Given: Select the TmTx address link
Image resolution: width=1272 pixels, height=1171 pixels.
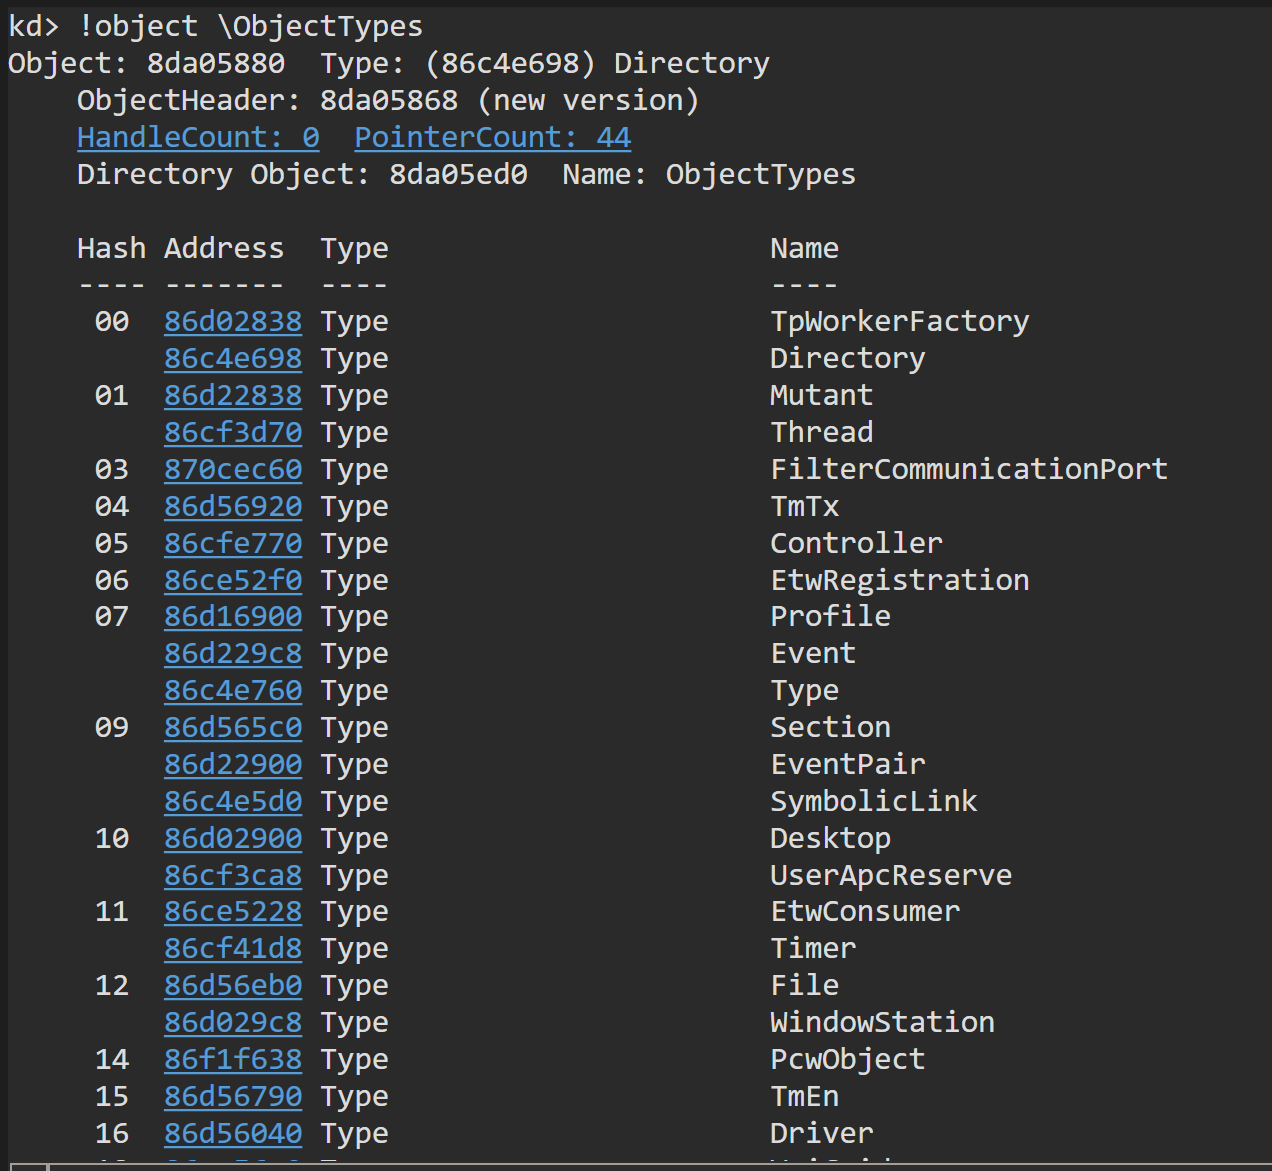Looking at the screenshot, I should pos(233,506).
